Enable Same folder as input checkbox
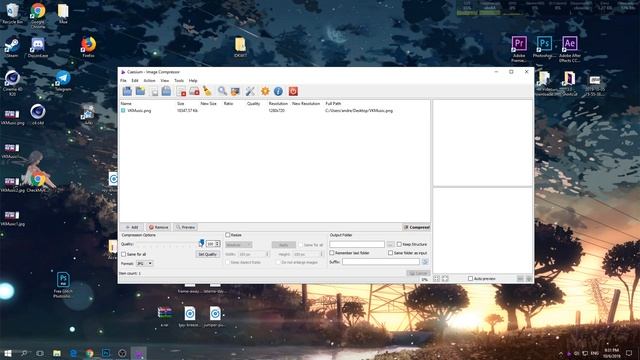This screenshot has width=640, height=360. click(x=391, y=253)
